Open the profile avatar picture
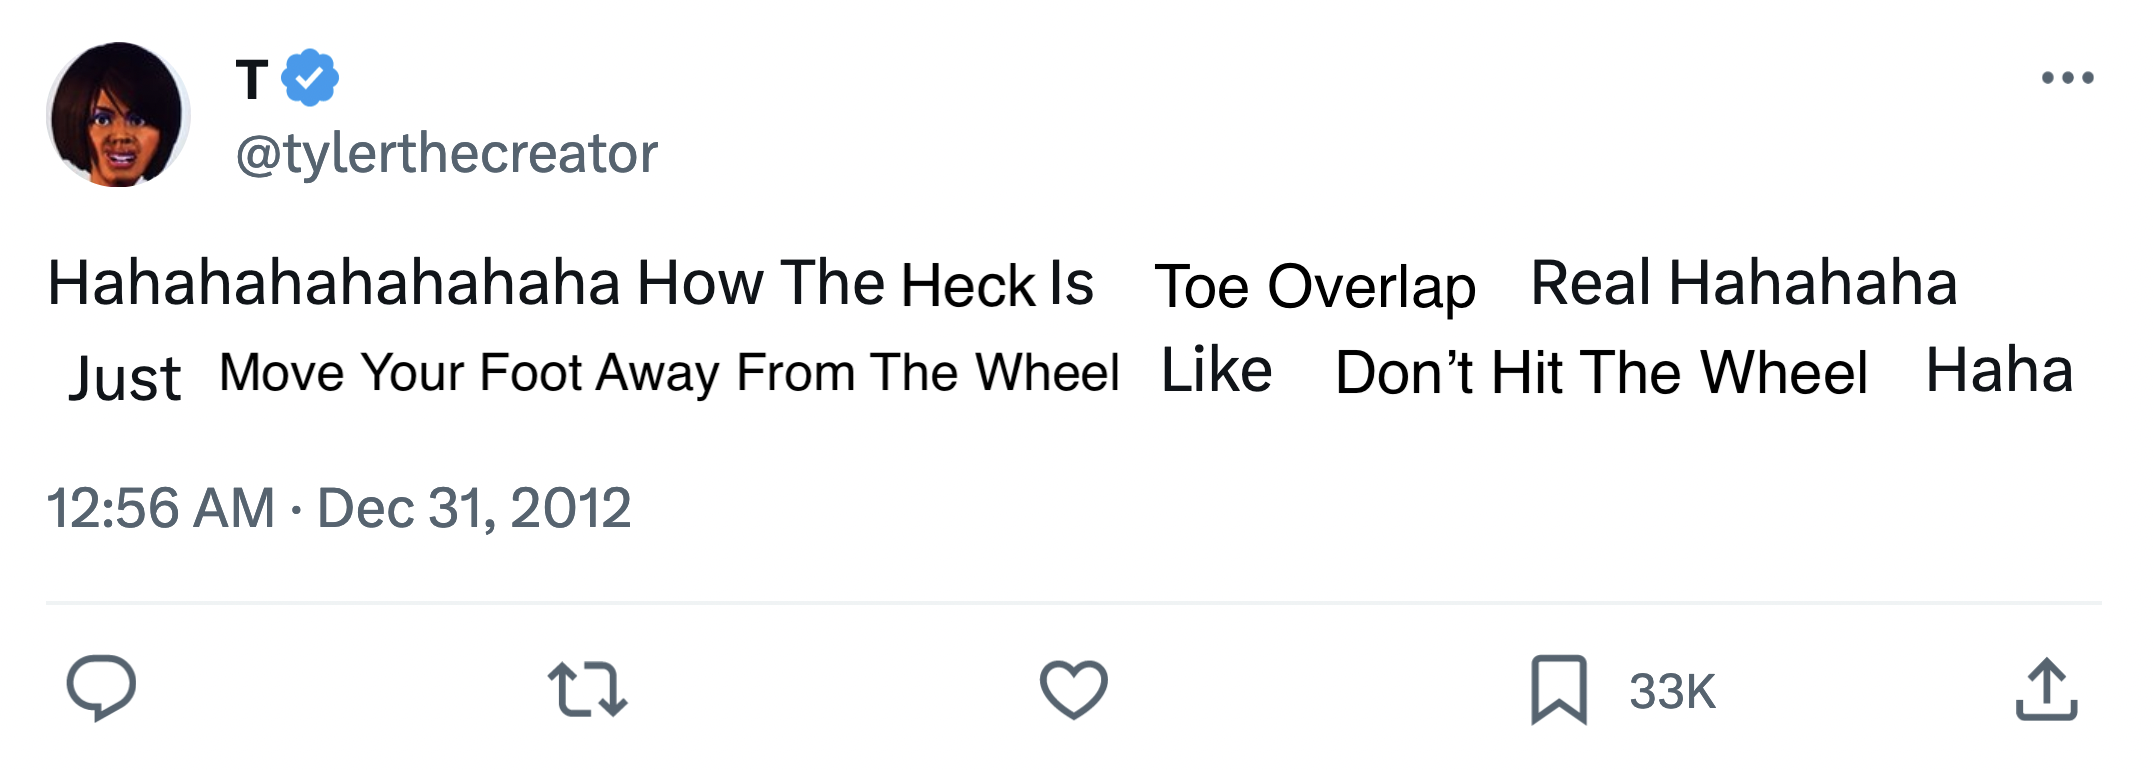The width and height of the screenshot is (2154, 770). [x=118, y=115]
